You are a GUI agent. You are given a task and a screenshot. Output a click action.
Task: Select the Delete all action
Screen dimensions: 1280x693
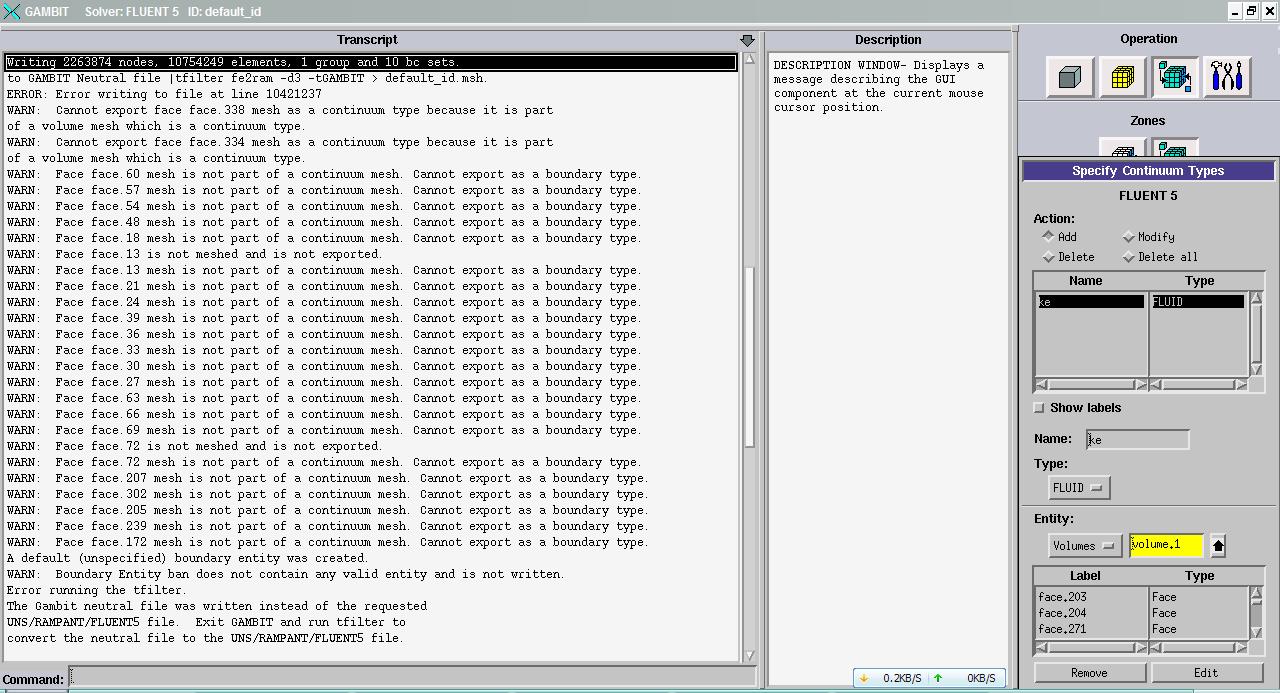[x=1129, y=257]
